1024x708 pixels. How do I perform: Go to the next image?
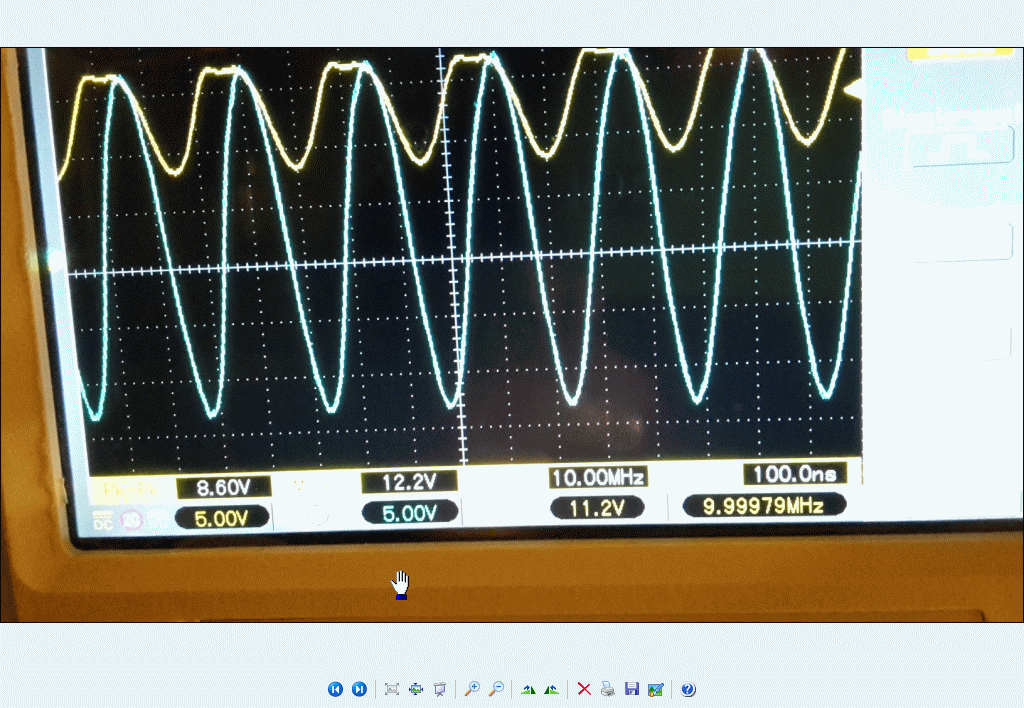[x=359, y=689]
